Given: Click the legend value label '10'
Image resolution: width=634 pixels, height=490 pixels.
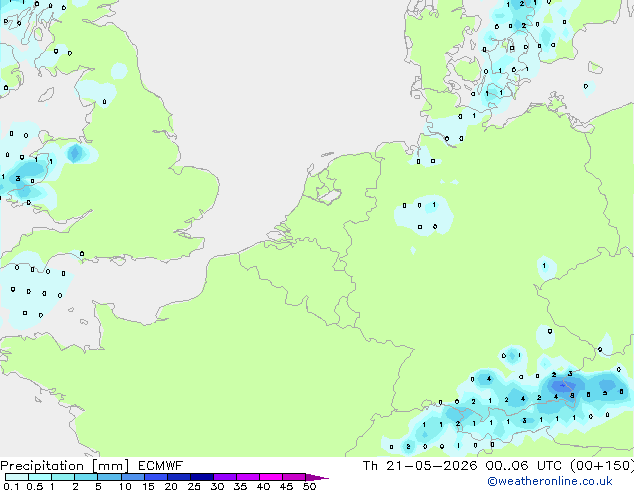Looking at the screenshot, I should pyautogui.click(x=125, y=486).
